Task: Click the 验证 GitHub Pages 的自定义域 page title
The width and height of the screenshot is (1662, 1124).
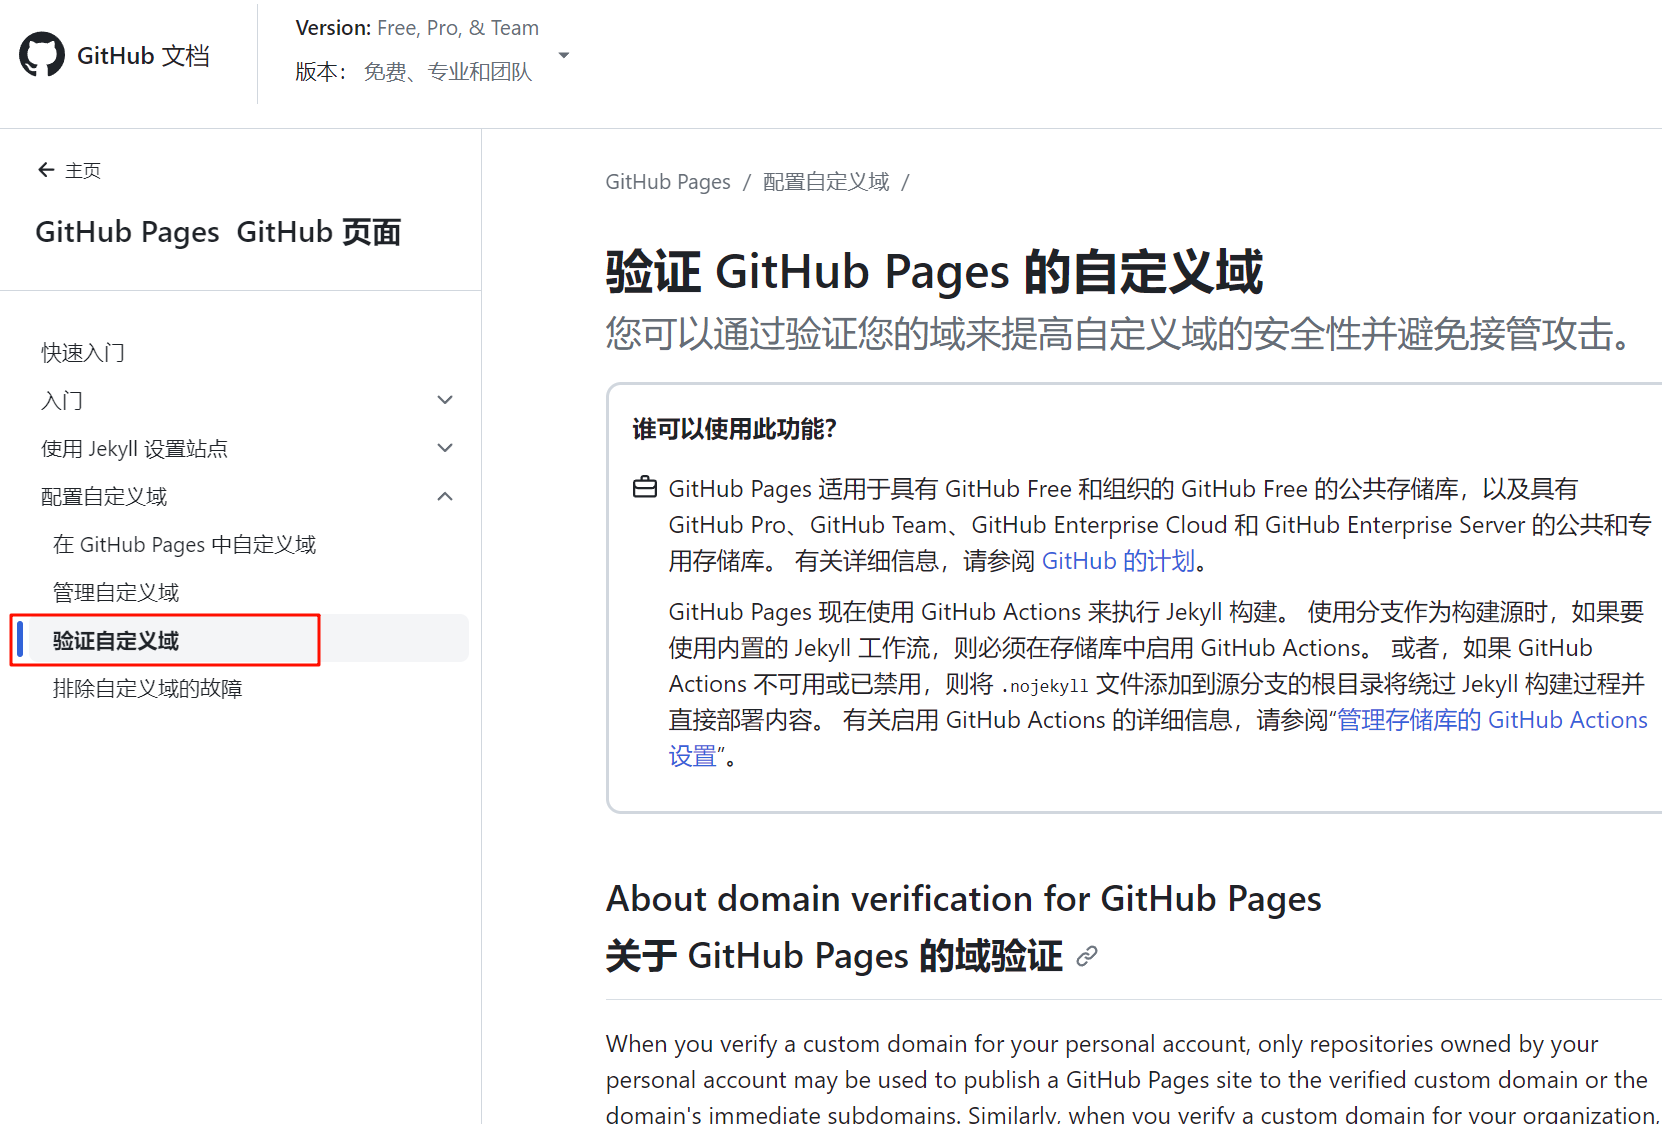Action: coord(935,272)
